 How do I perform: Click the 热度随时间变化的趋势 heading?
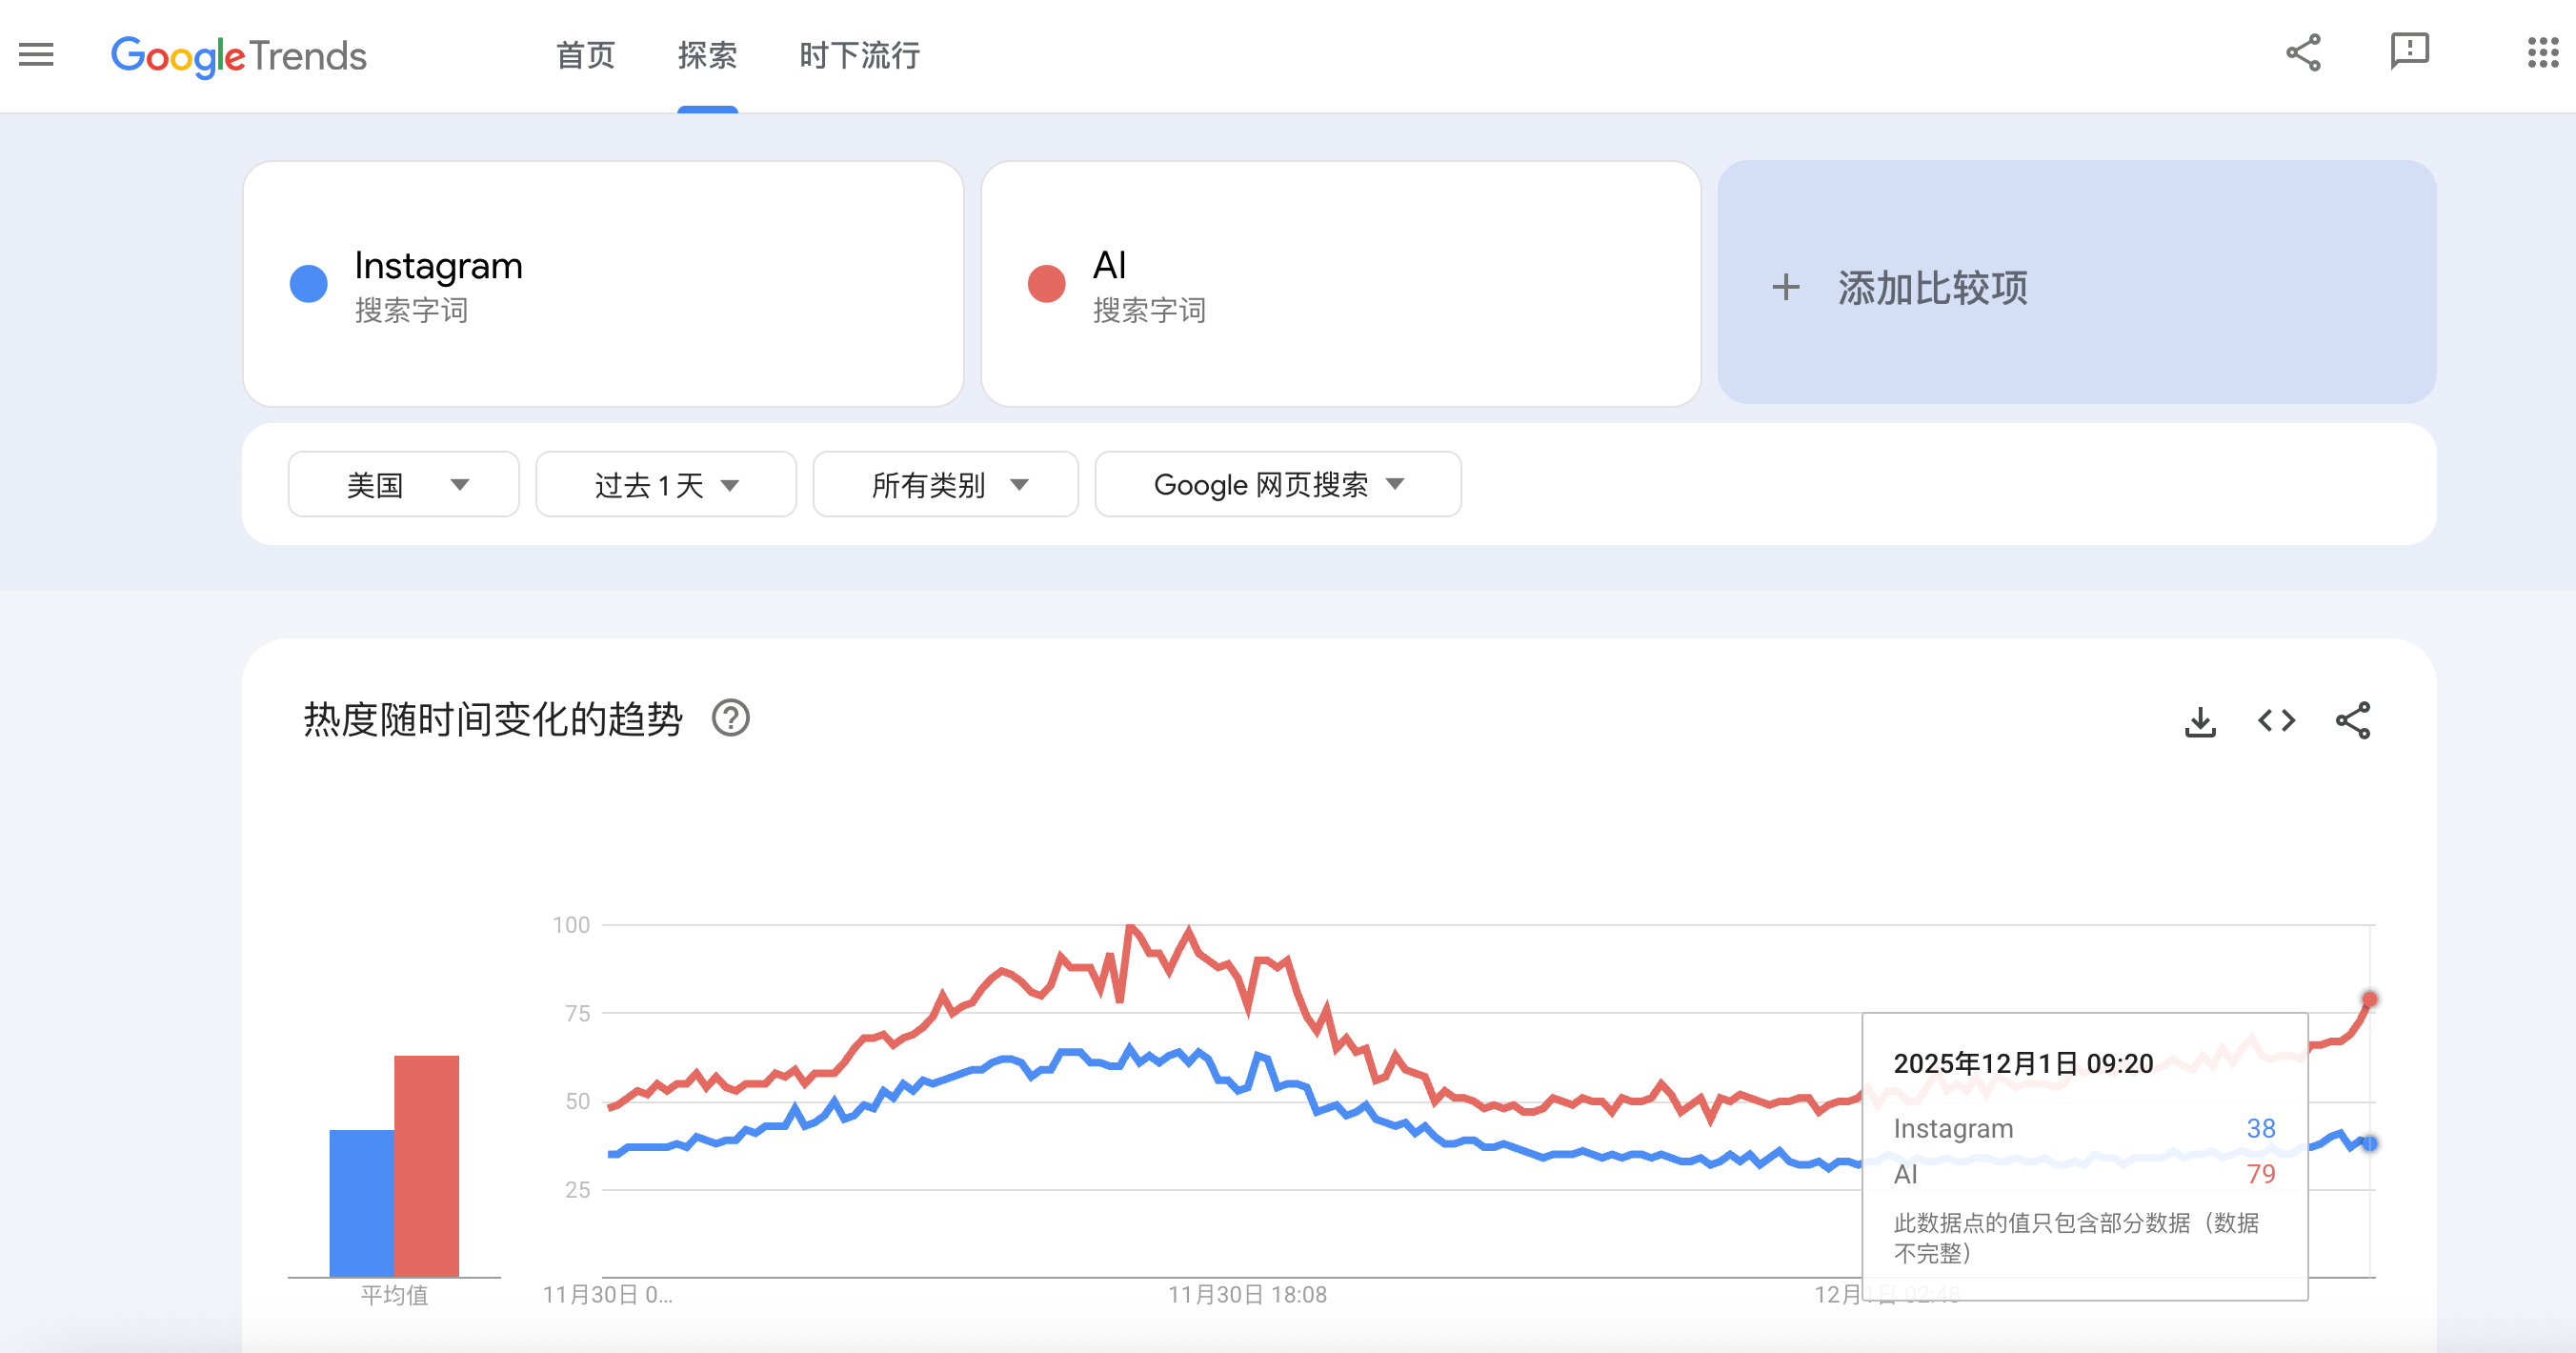pyautogui.click(x=493, y=719)
